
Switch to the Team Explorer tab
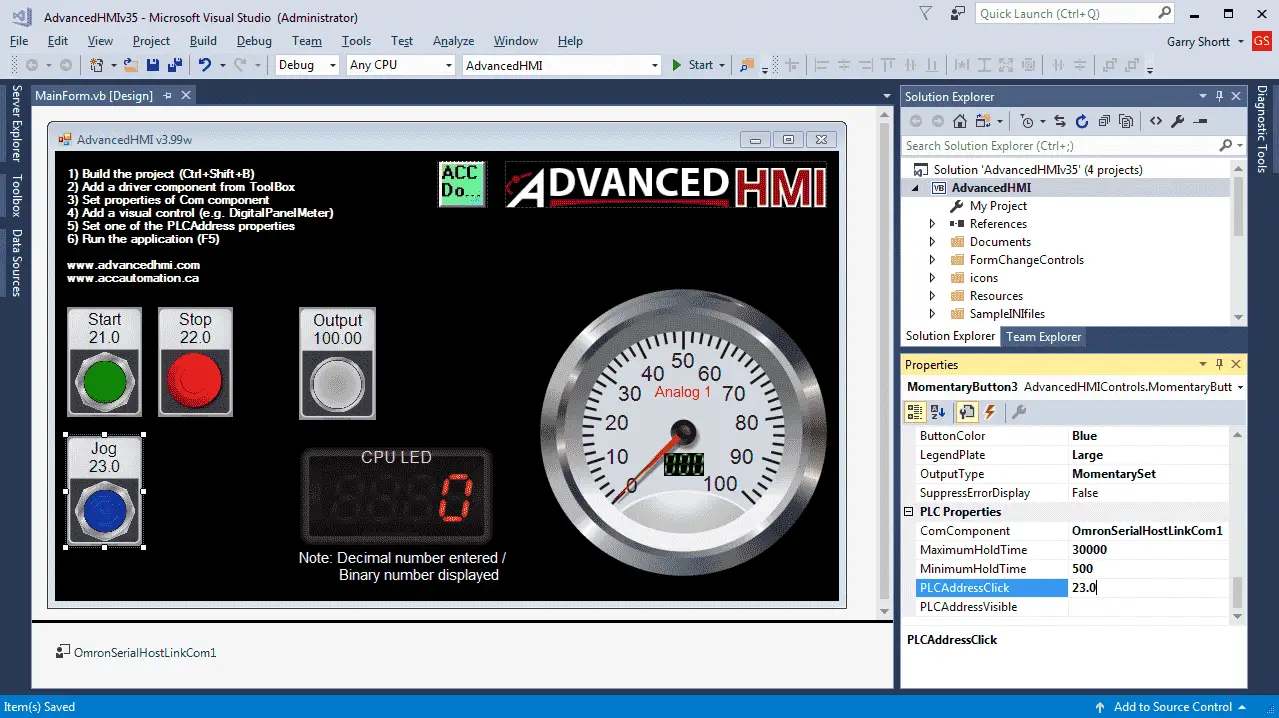(x=1043, y=337)
